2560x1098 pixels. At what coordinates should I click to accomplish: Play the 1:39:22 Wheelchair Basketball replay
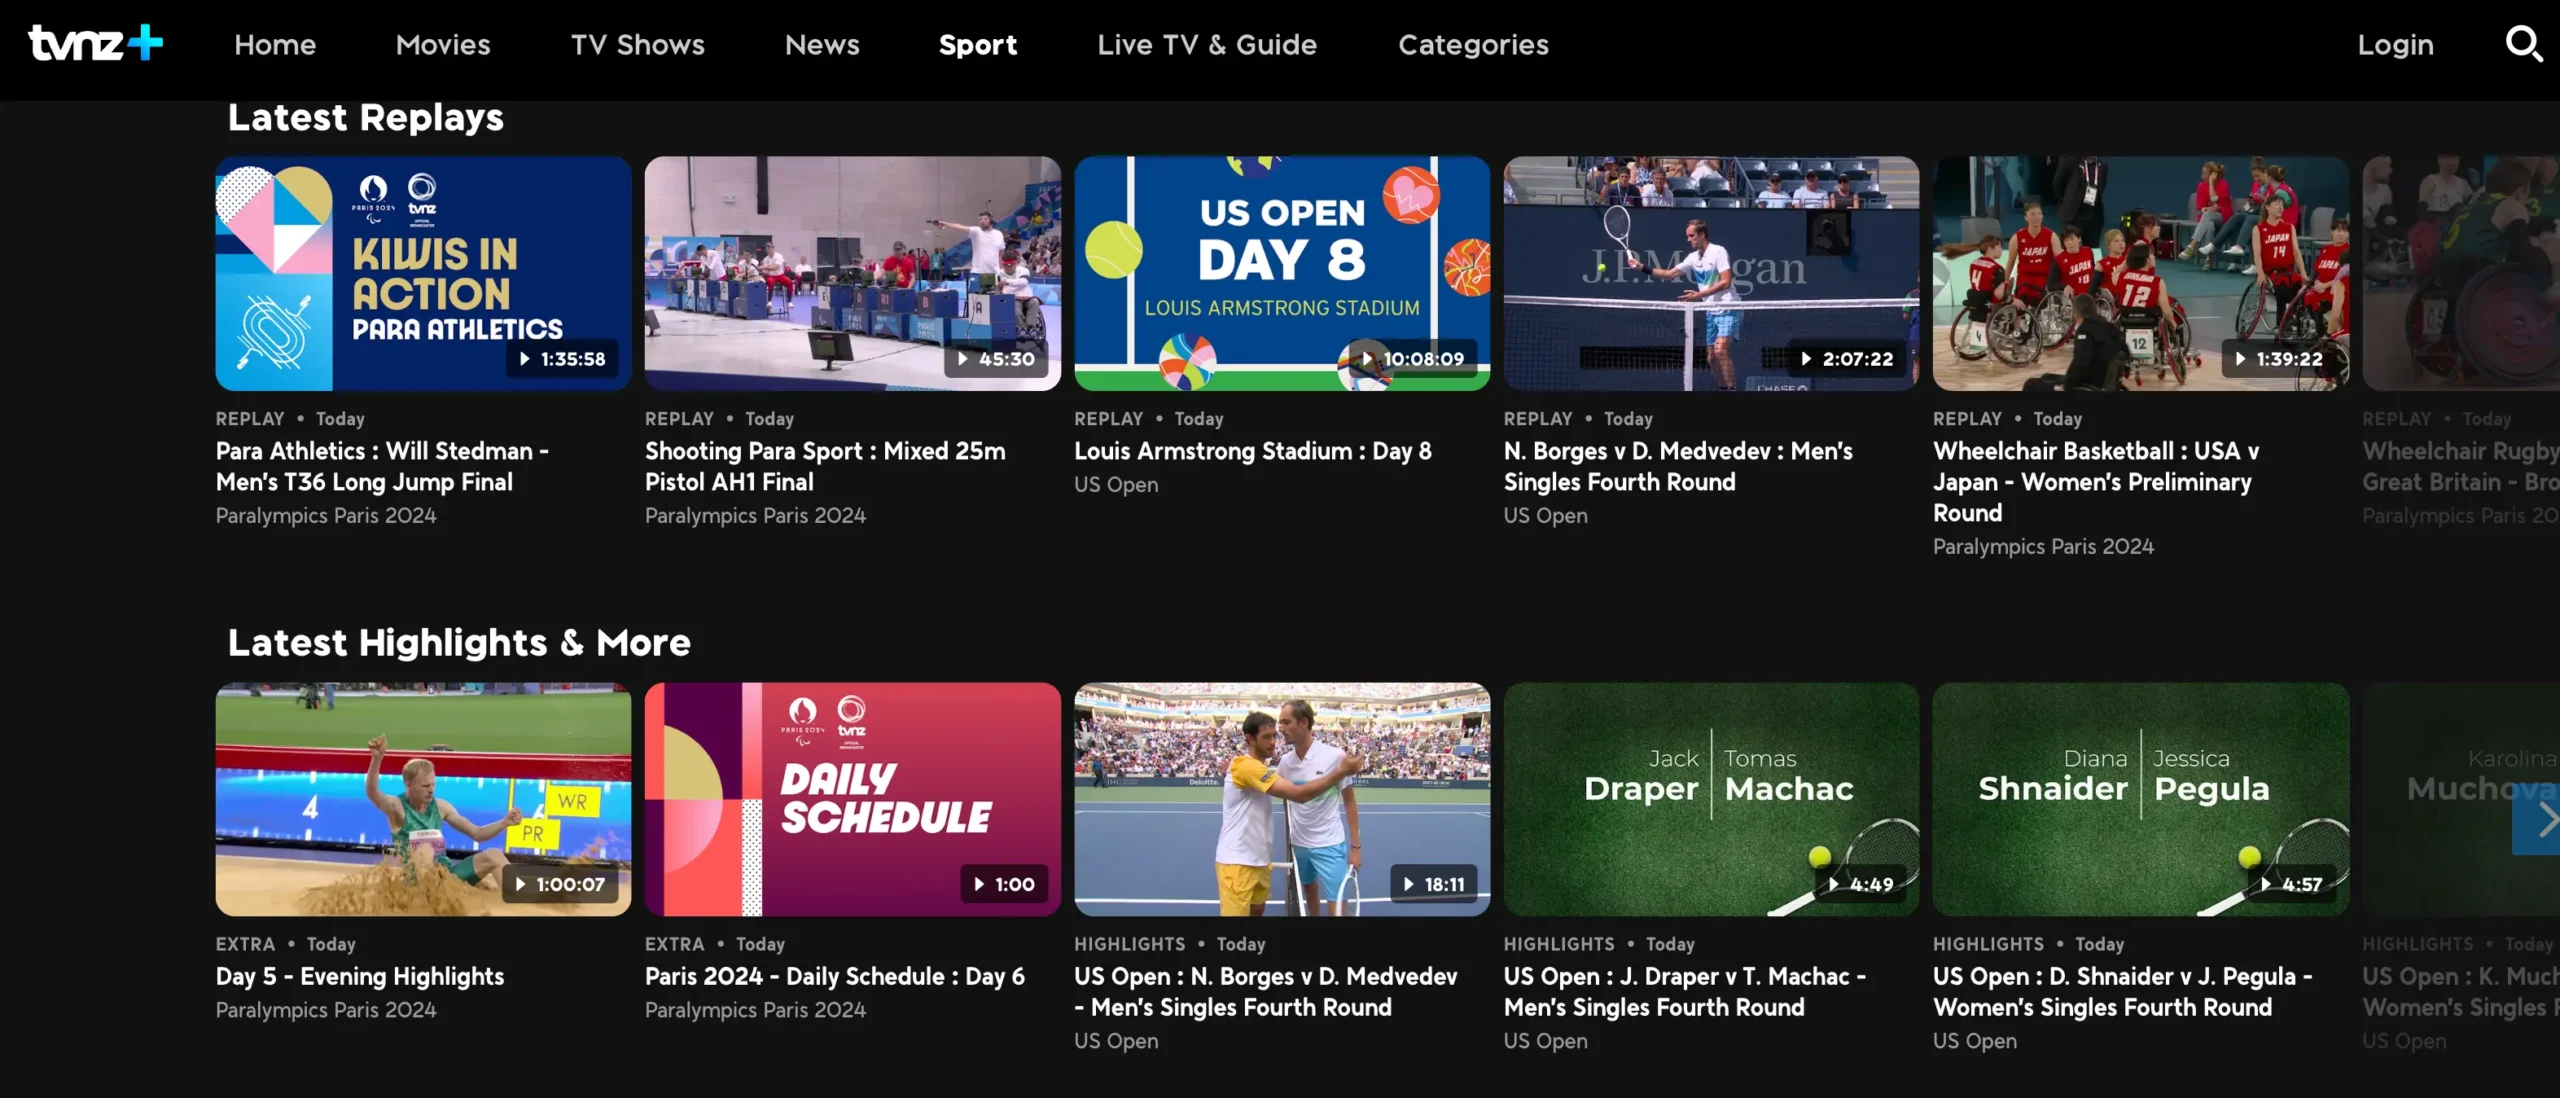2279,358
